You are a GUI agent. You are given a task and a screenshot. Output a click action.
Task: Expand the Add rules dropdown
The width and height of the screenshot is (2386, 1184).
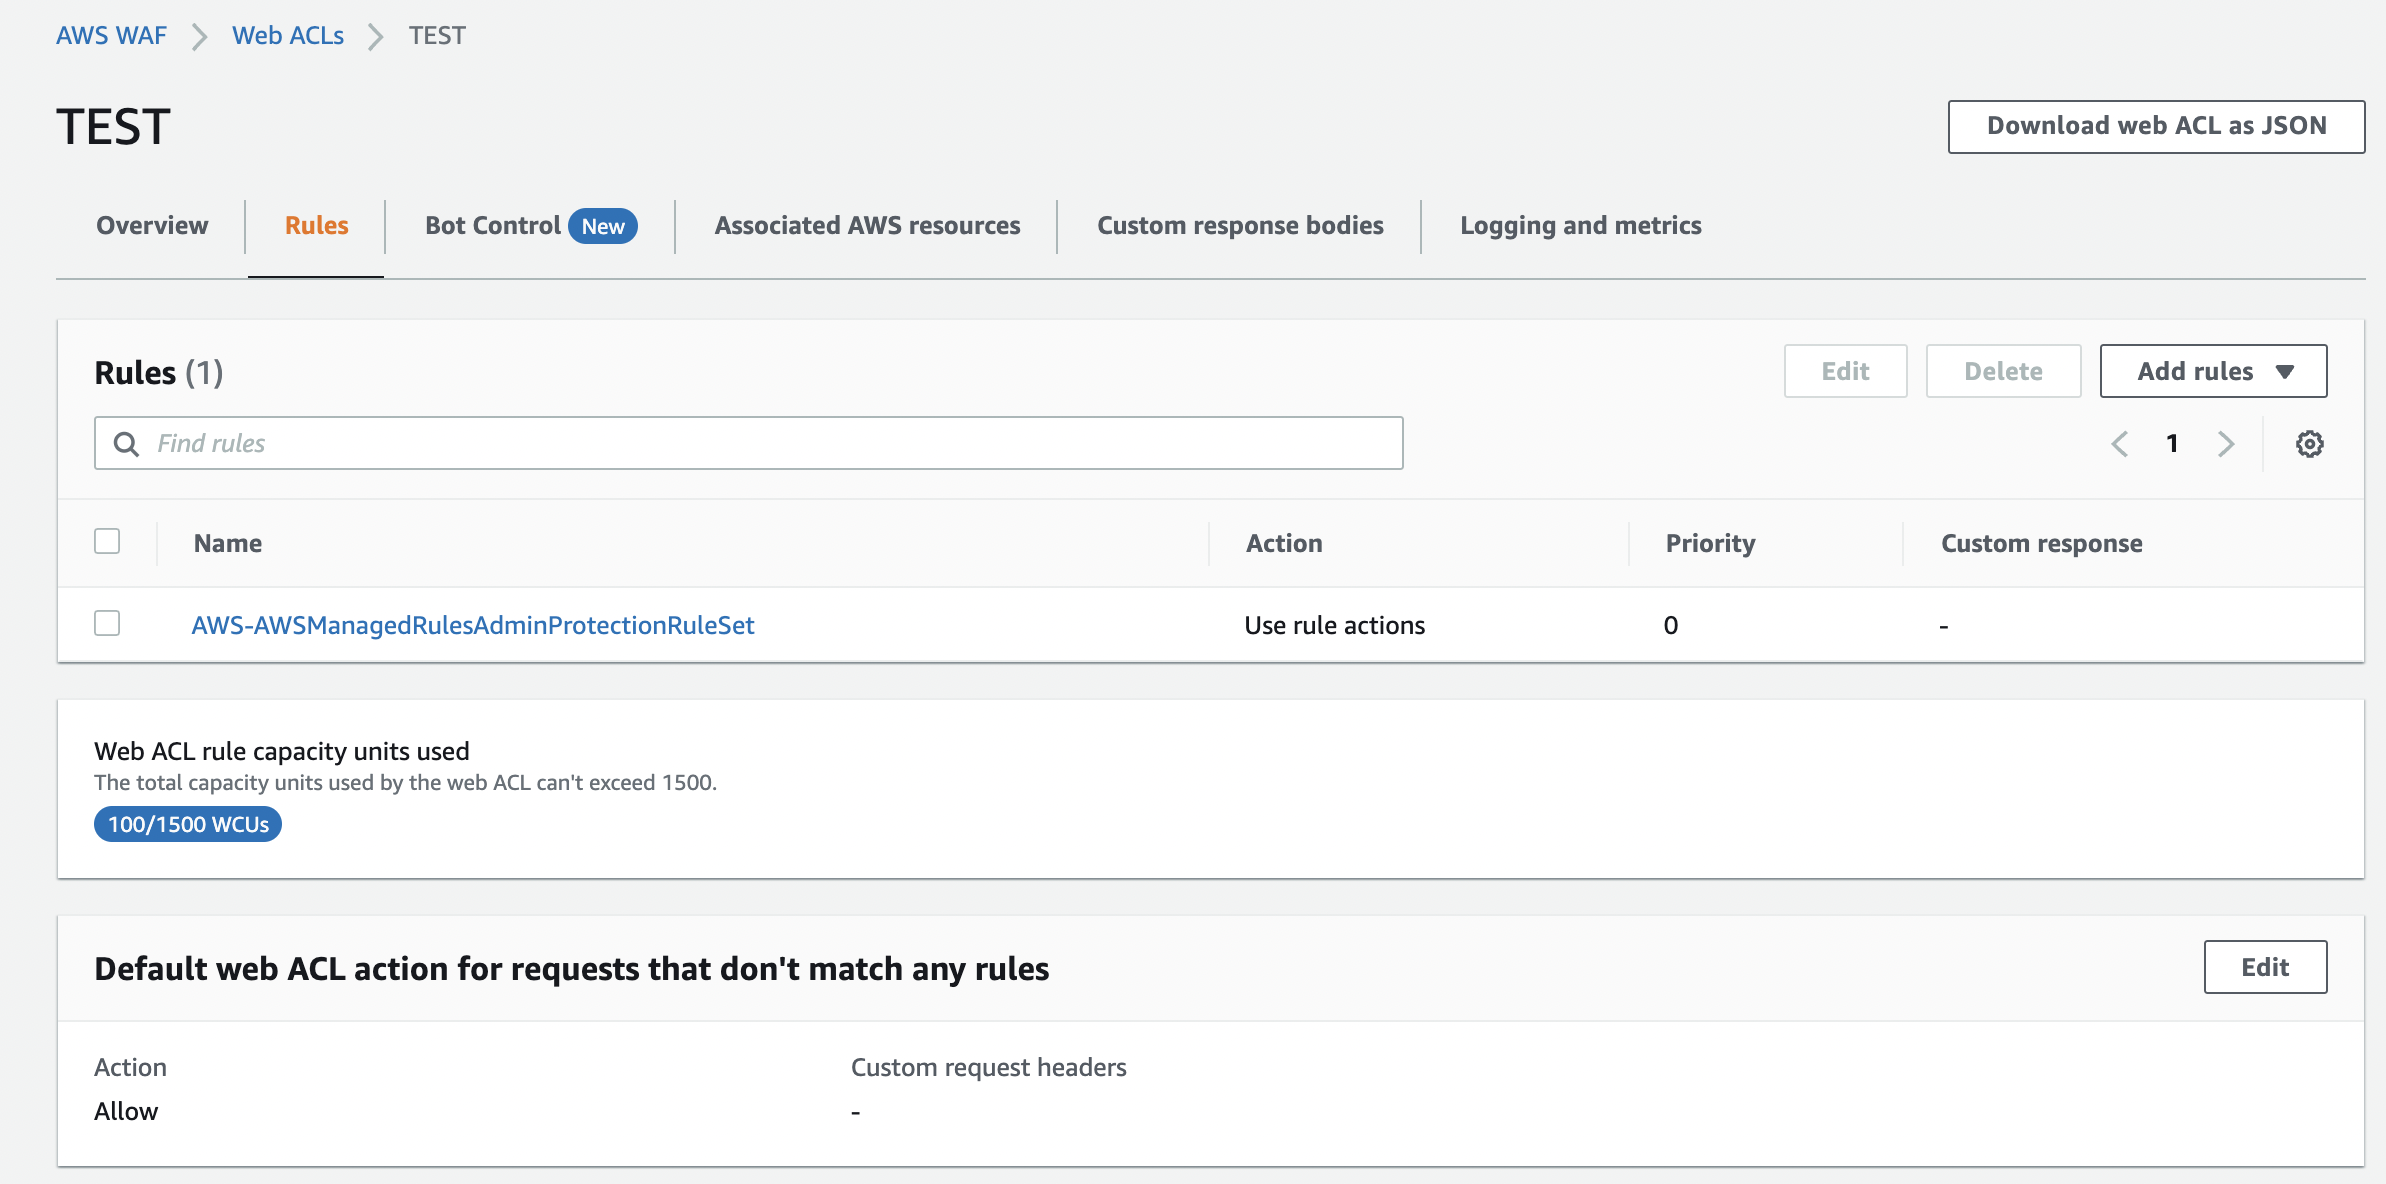click(x=2213, y=371)
